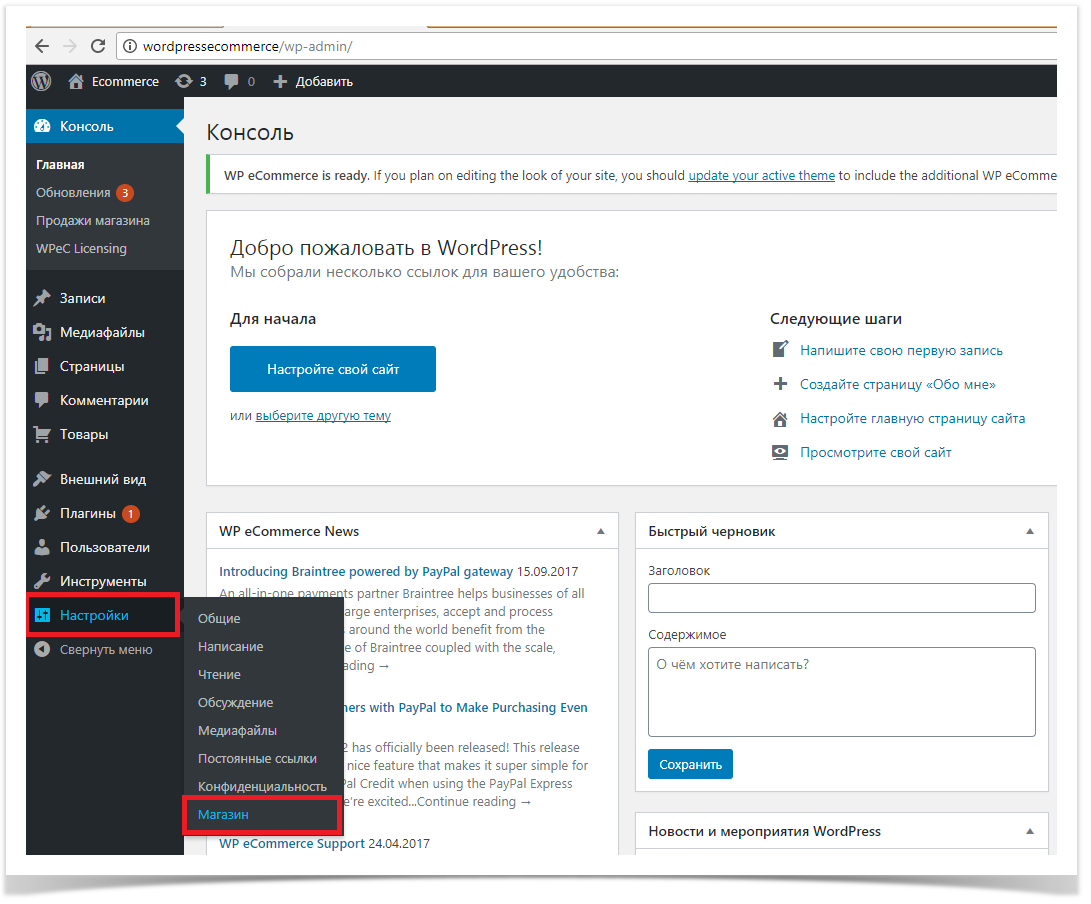Collapse the WP eCommerce News panel
This screenshot has width=1091, height=904.
point(601,531)
